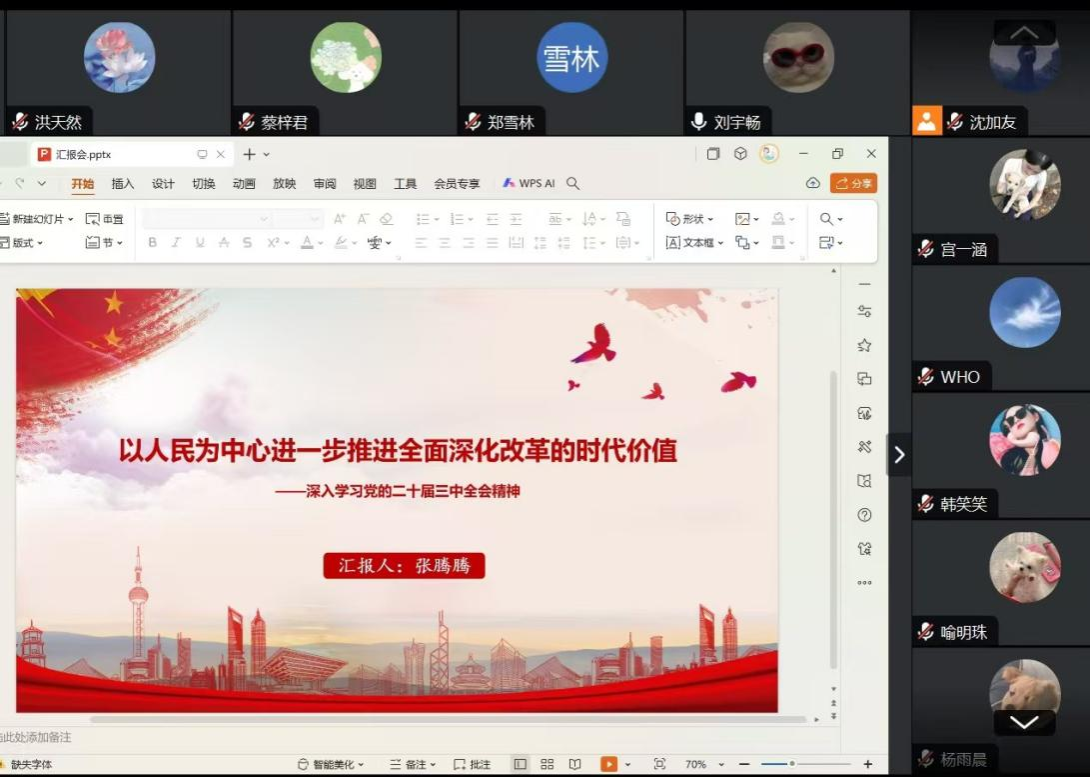
Task: Open the 插入 ribbon tab
Action: pos(122,184)
